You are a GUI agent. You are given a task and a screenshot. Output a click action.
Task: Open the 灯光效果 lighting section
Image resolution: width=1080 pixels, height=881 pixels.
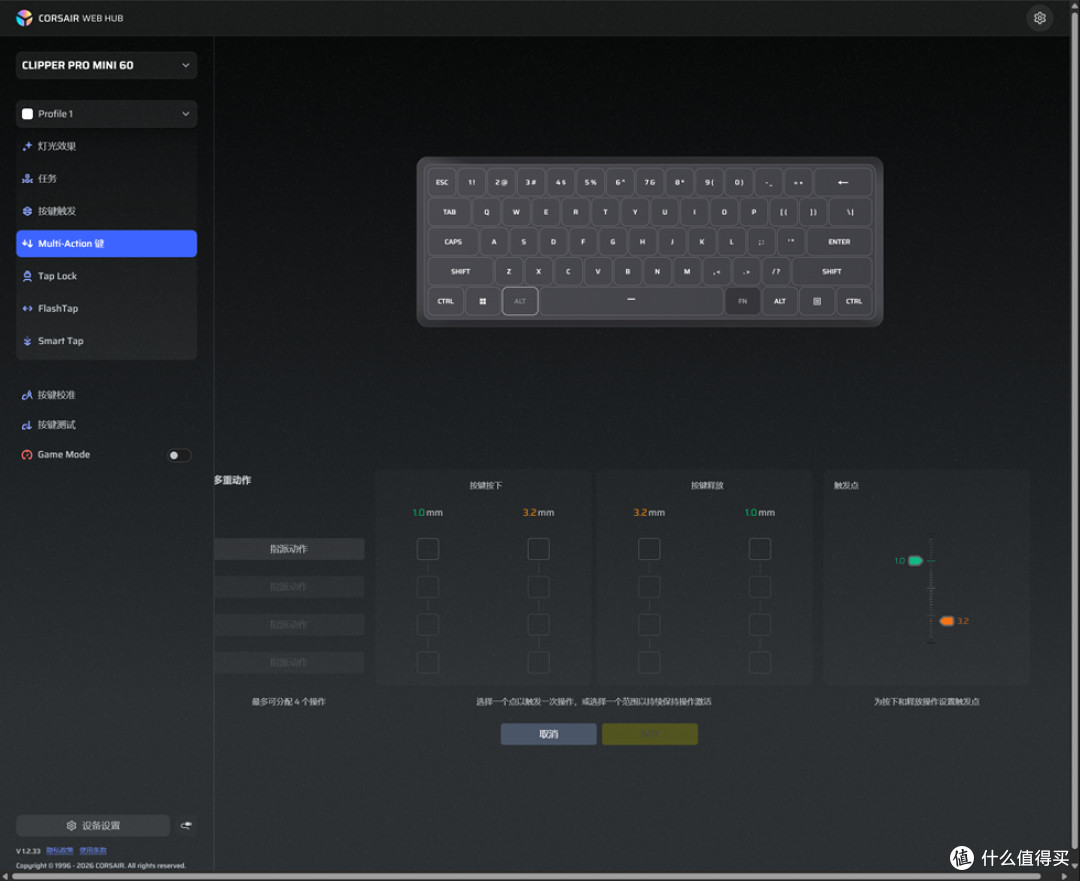pos(106,146)
